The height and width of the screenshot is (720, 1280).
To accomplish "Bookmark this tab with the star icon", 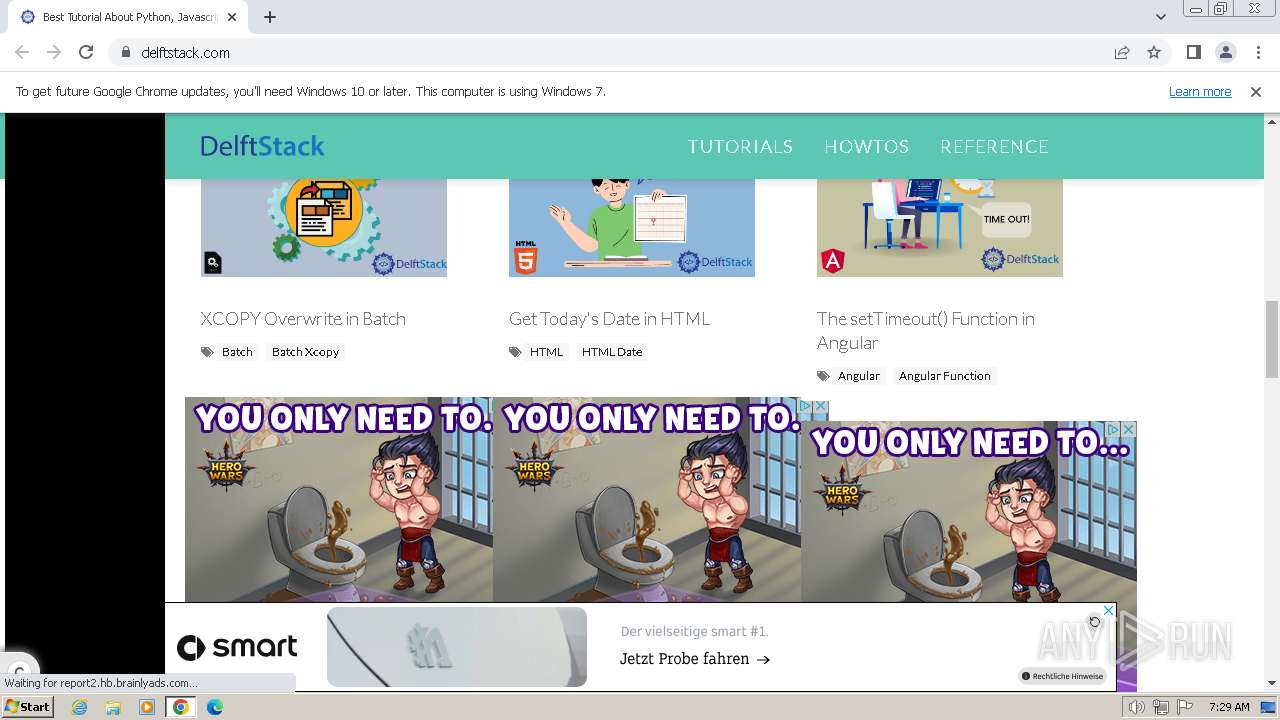I will (x=1154, y=52).
